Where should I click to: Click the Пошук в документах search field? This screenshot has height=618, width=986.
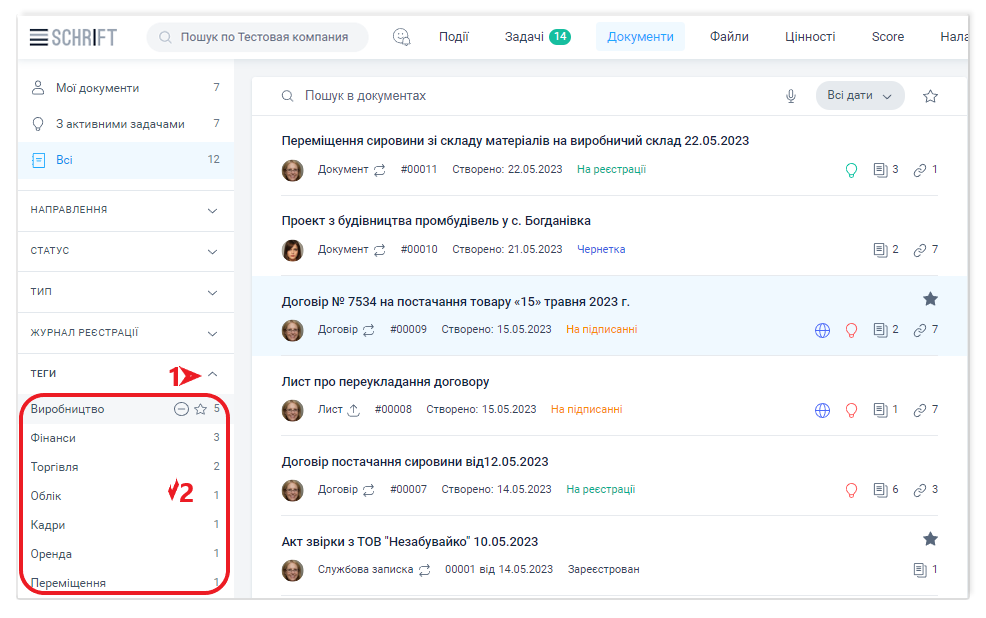500,96
